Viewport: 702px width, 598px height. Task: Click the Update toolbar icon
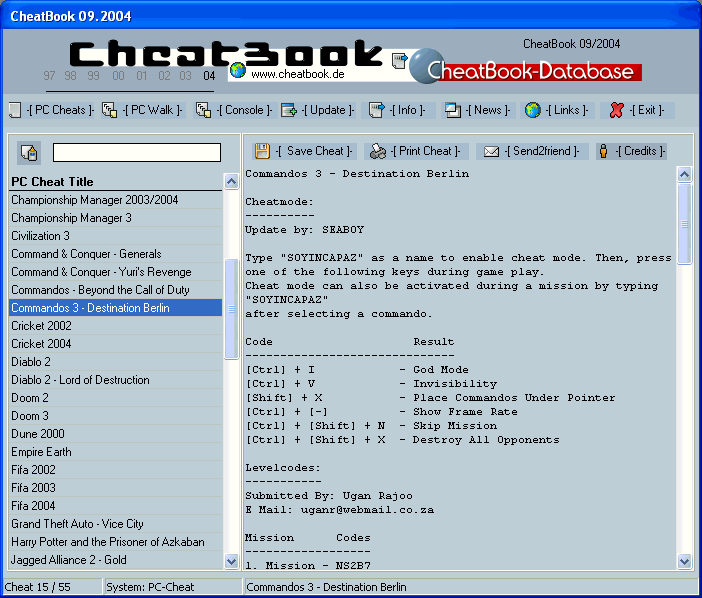(289, 110)
